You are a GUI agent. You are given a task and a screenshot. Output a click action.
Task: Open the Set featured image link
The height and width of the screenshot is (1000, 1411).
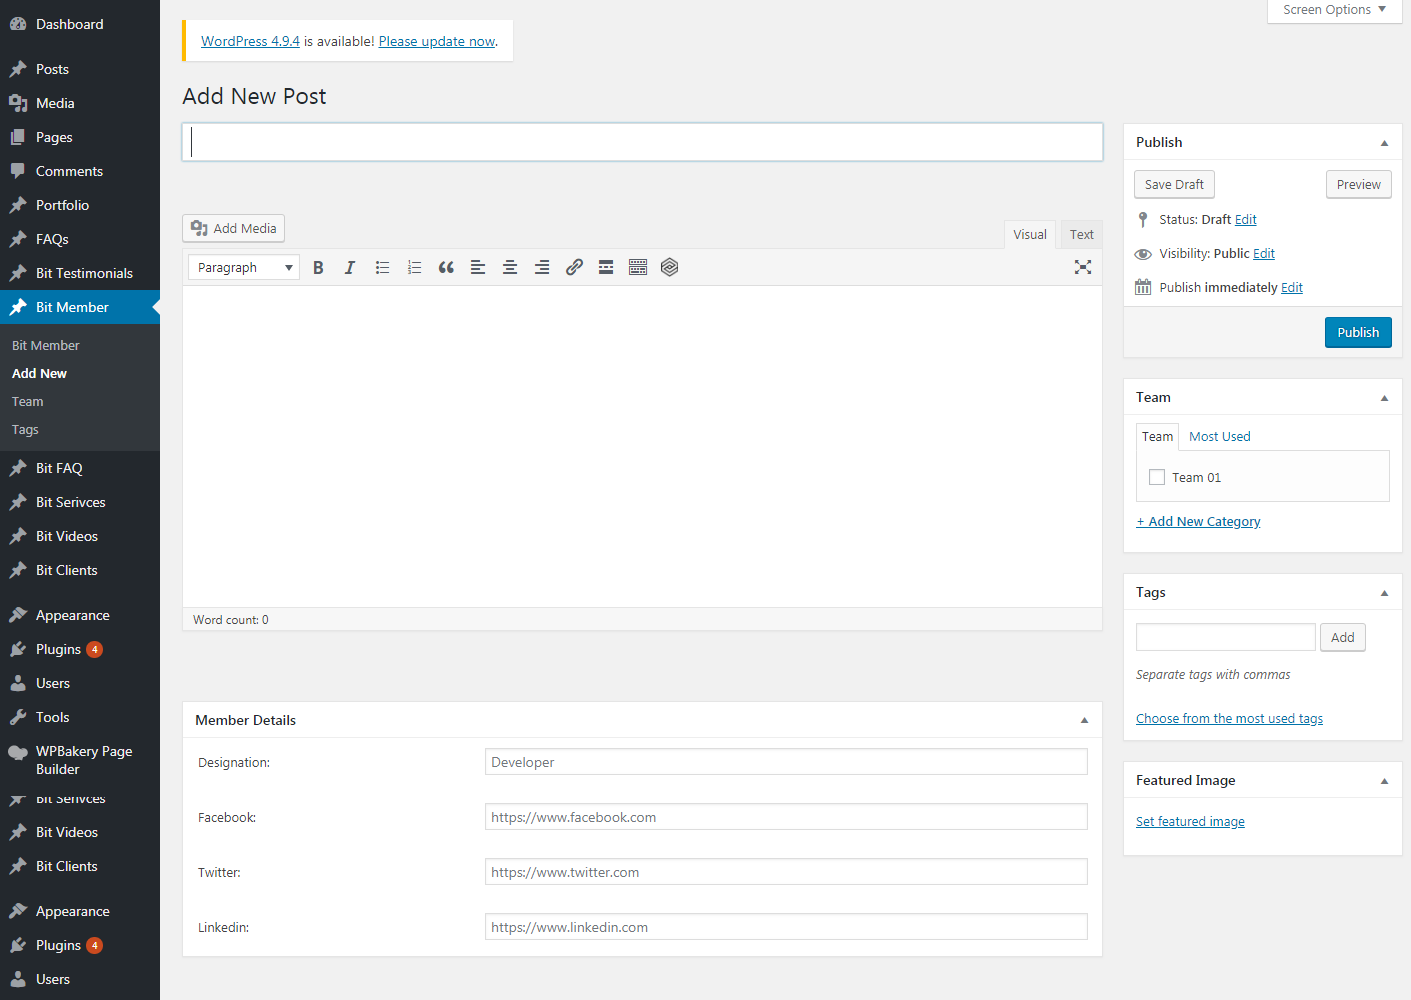(x=1190, y=822)
